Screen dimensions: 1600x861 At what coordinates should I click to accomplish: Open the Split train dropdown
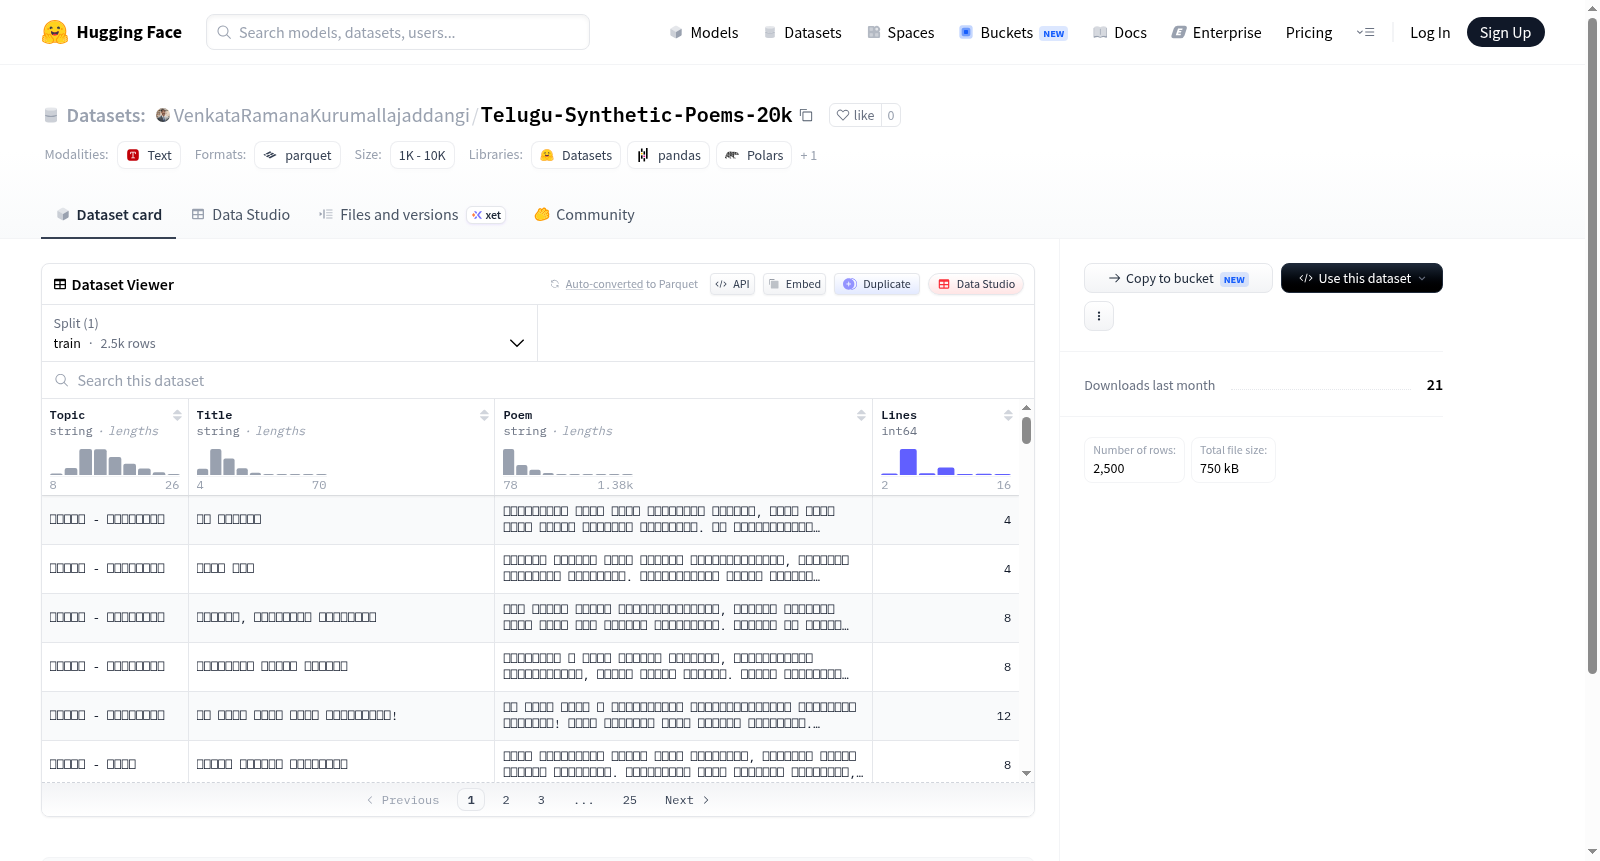289,333
